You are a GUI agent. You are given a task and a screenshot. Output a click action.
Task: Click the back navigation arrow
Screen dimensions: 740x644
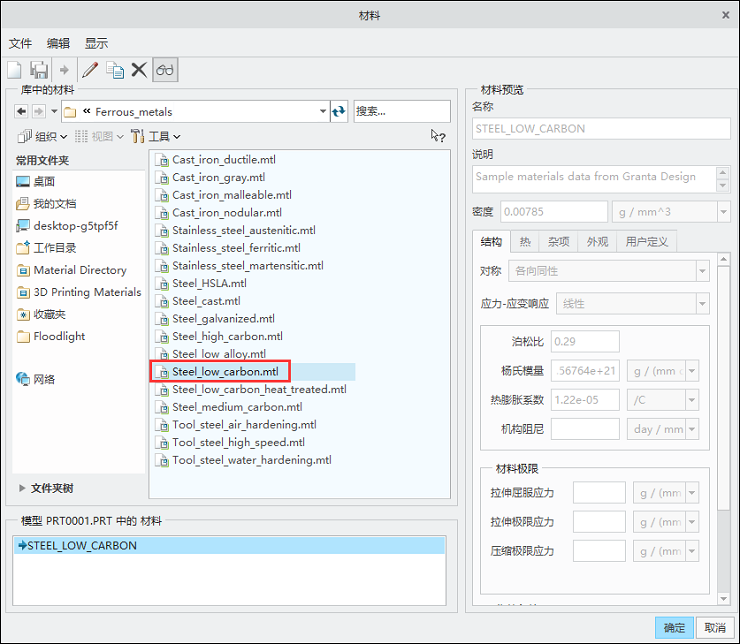click(21, 112)
